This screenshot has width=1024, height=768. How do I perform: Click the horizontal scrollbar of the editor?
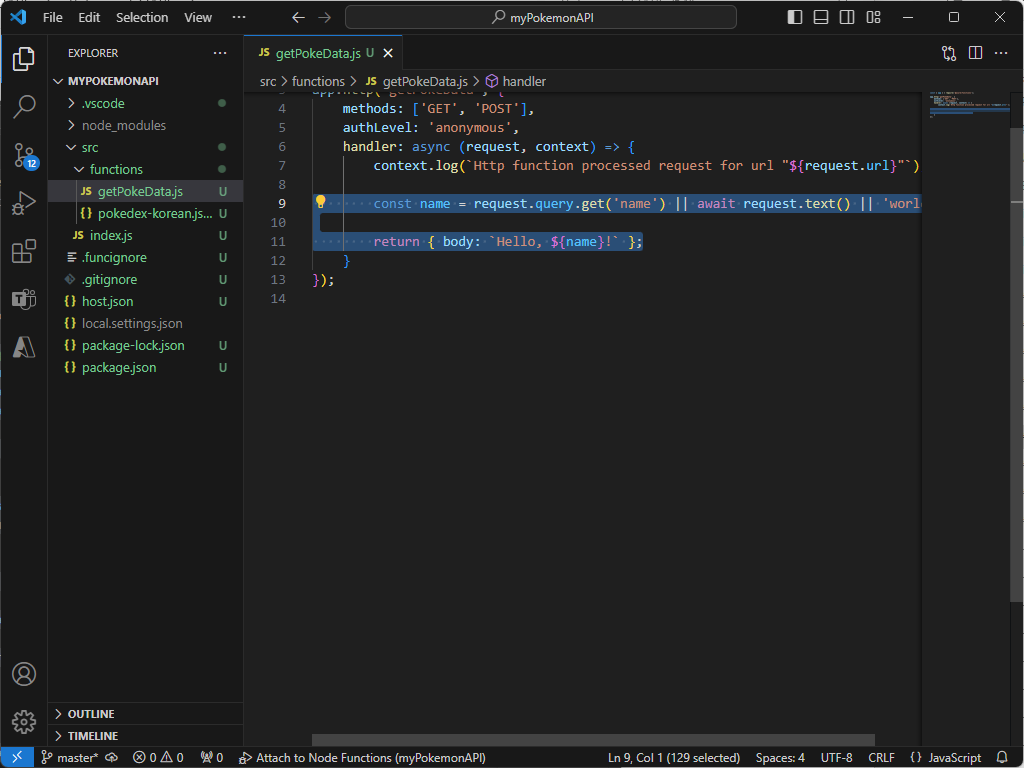pyautogui.click(x=593, y=740)
